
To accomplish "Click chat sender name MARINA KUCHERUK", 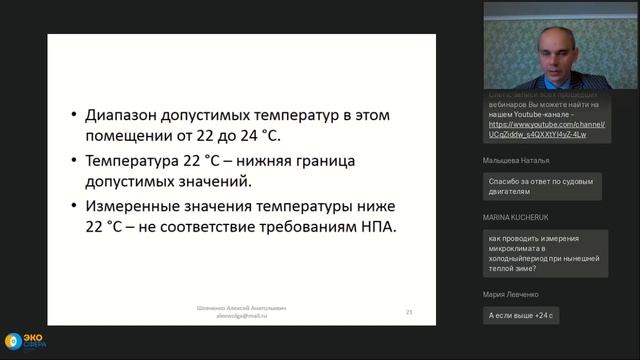I will point(516,218).
